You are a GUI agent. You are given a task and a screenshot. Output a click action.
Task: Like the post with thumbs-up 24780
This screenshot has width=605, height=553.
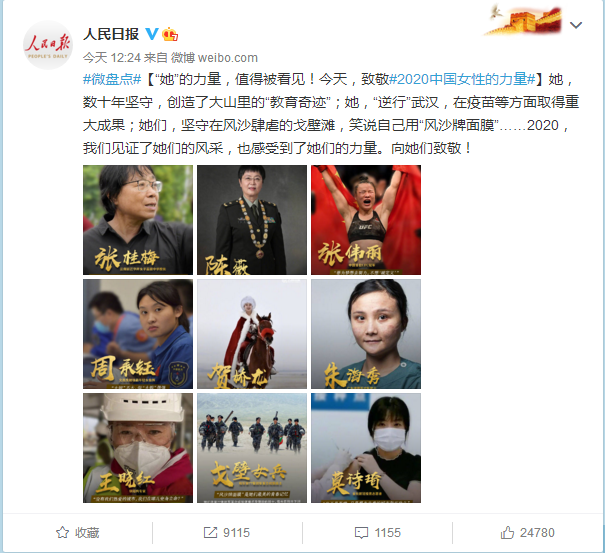point(507,533)
